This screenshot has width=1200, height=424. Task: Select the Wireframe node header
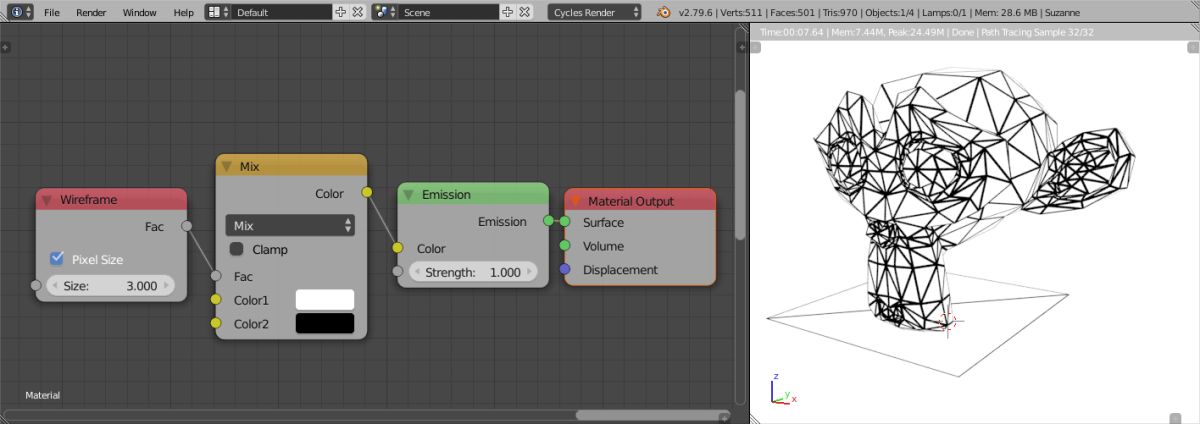click(x=111, y=200)
